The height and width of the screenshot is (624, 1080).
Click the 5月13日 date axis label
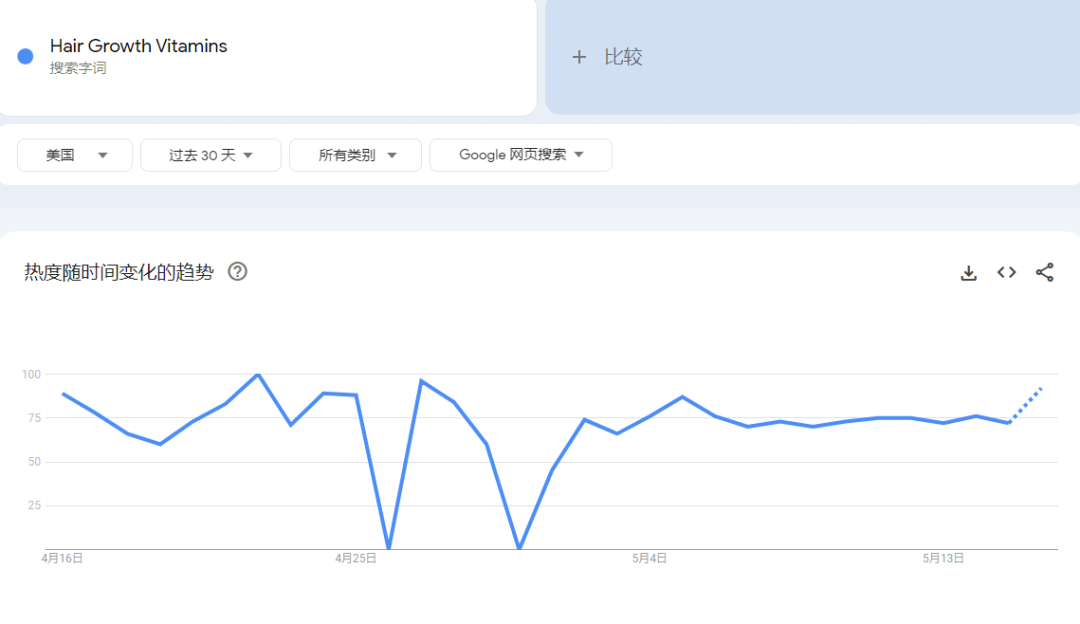943,559
